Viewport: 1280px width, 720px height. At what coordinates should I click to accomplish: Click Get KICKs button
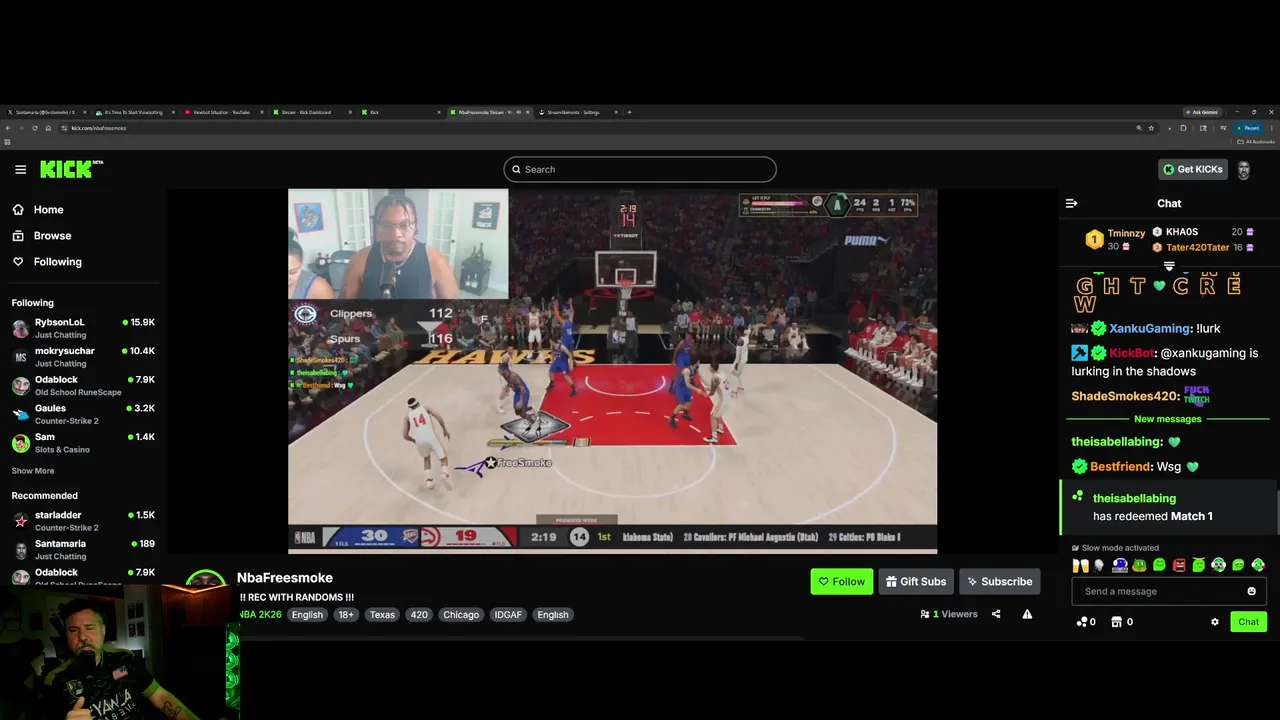pyautogui.click(x=1192, y=169)
